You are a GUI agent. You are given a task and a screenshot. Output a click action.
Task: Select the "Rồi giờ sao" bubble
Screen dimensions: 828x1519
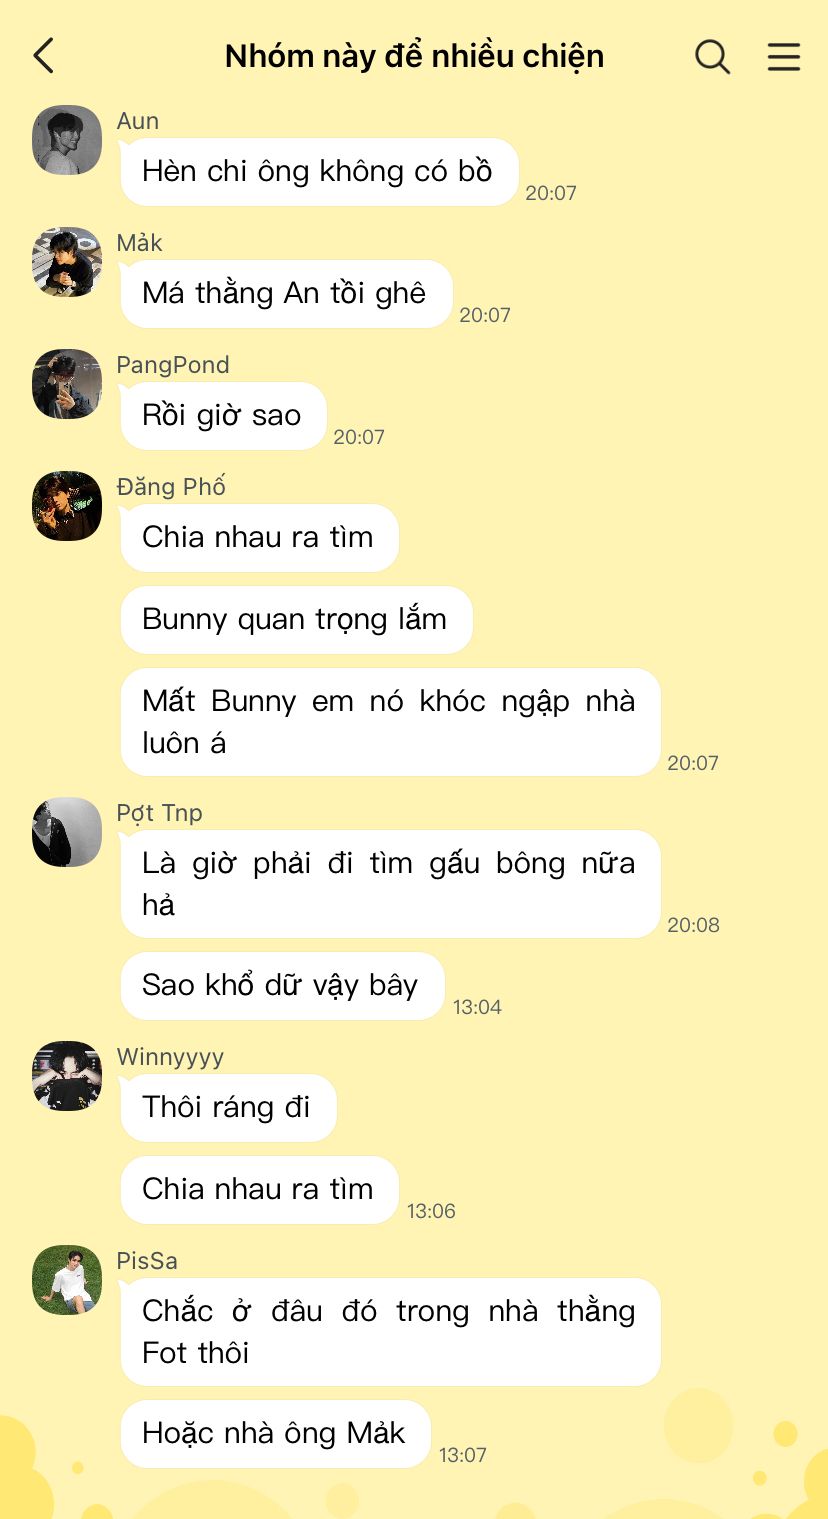(223, 416)
